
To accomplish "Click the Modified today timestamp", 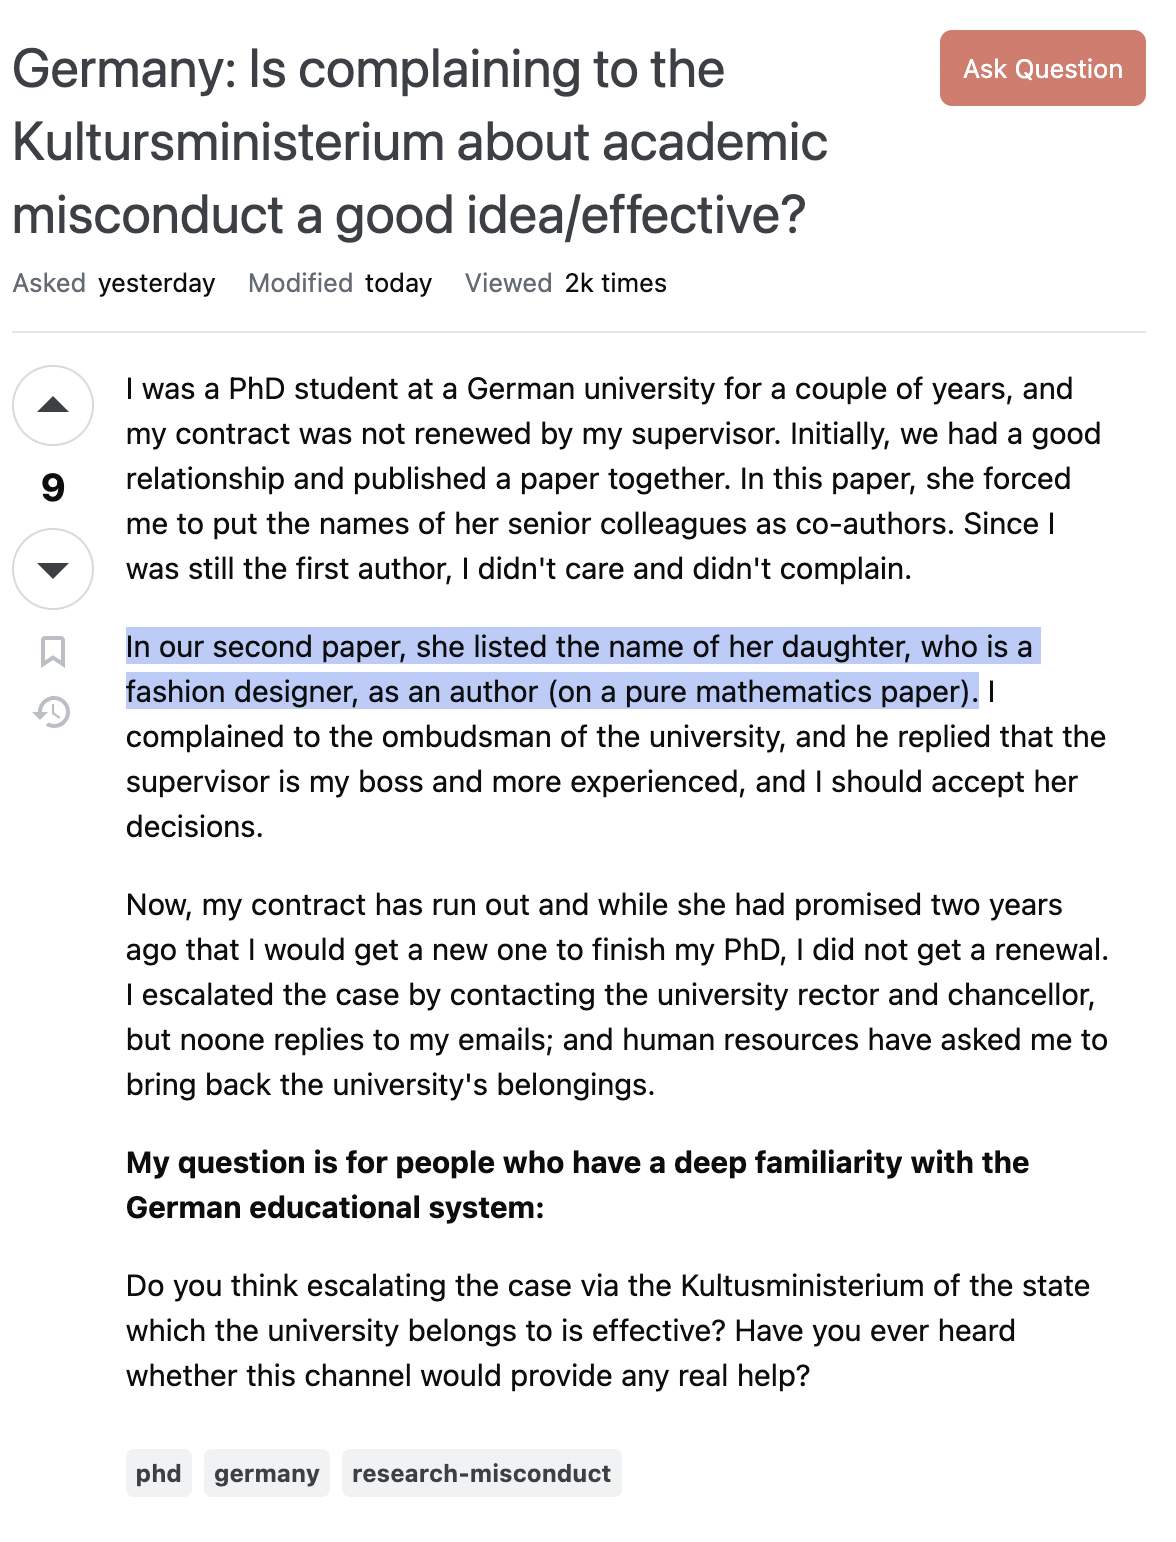I will pos(340,283).
